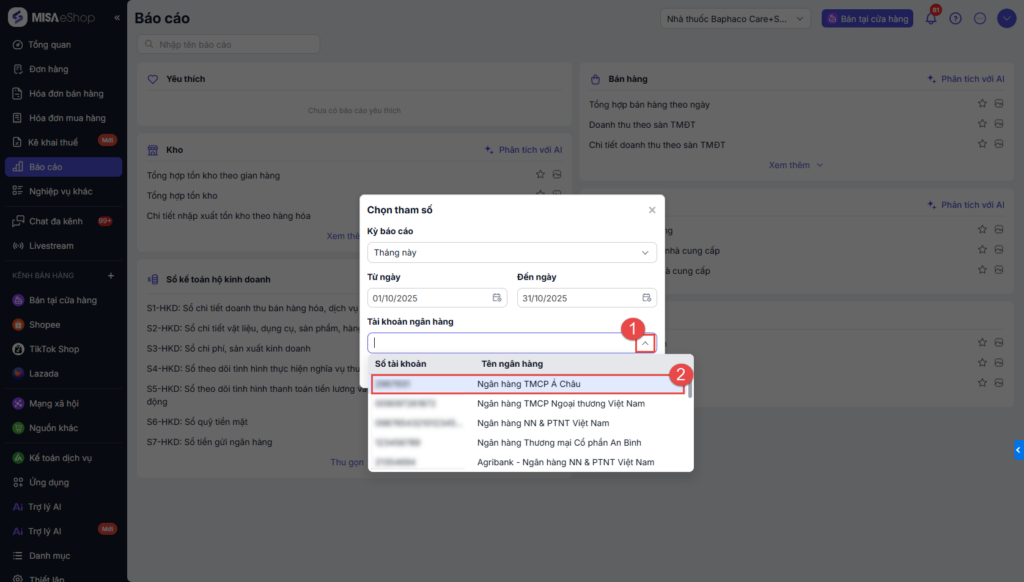Viewport: 1024px width, 582px height.
Task: Favorite the Chi tiết doanh thu theo sàn TMĐT report
Action: 982,144
